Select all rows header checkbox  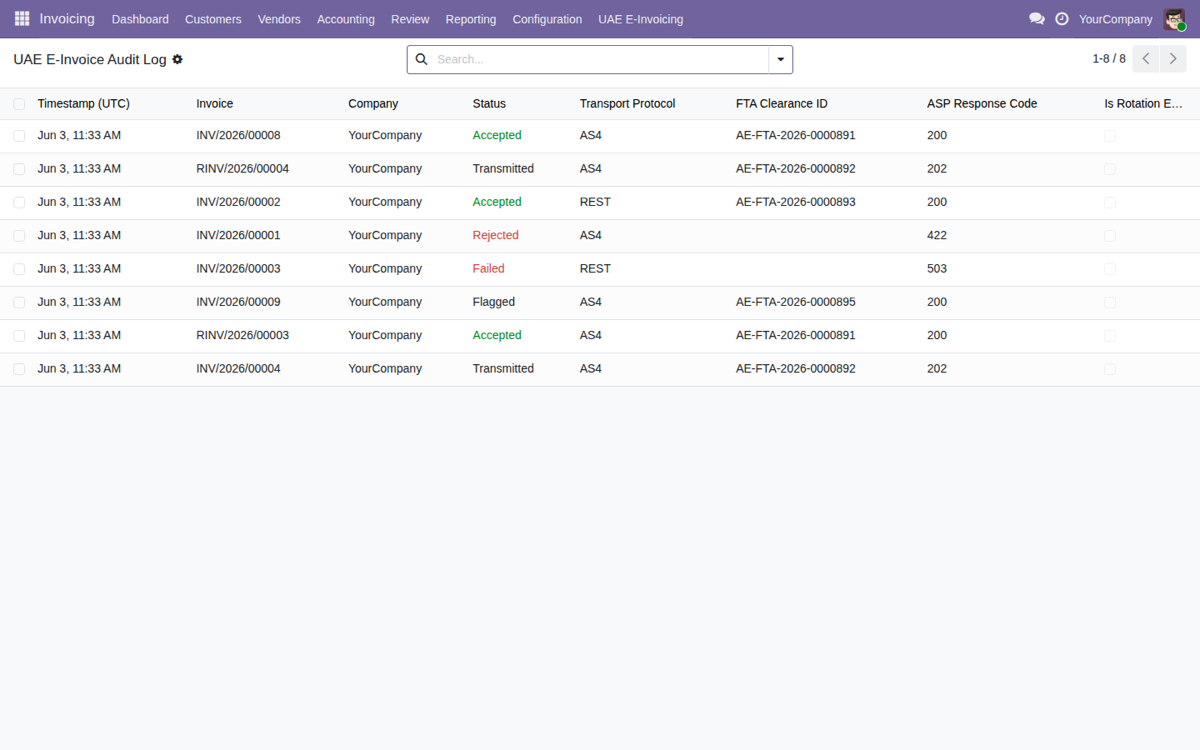pyautogui.click(x=19, y=104)
